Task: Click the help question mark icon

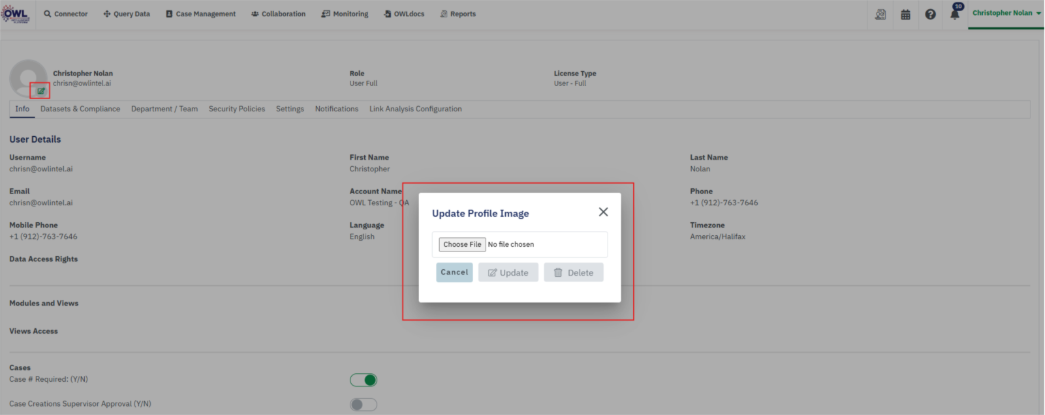Action: [930, 14]
